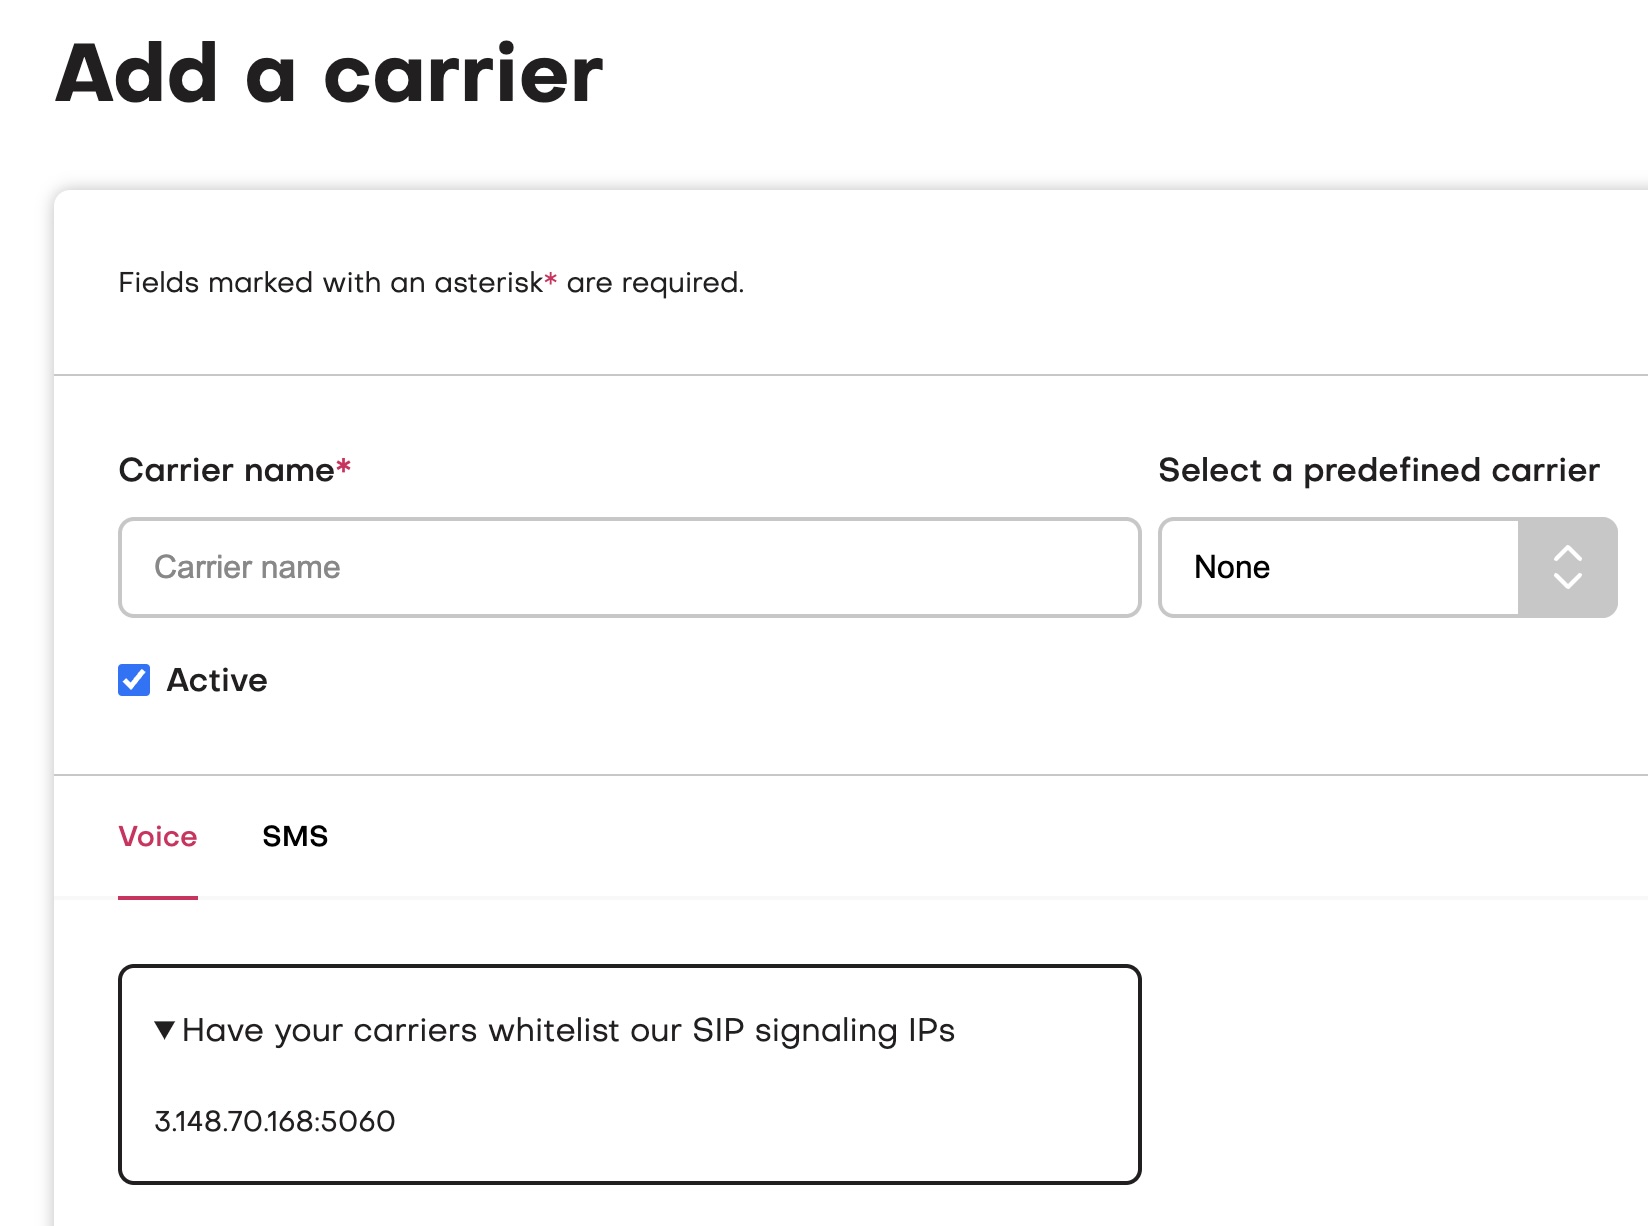
Task: Open the predefined carrier dropdown
Action: coord(1385,567)
